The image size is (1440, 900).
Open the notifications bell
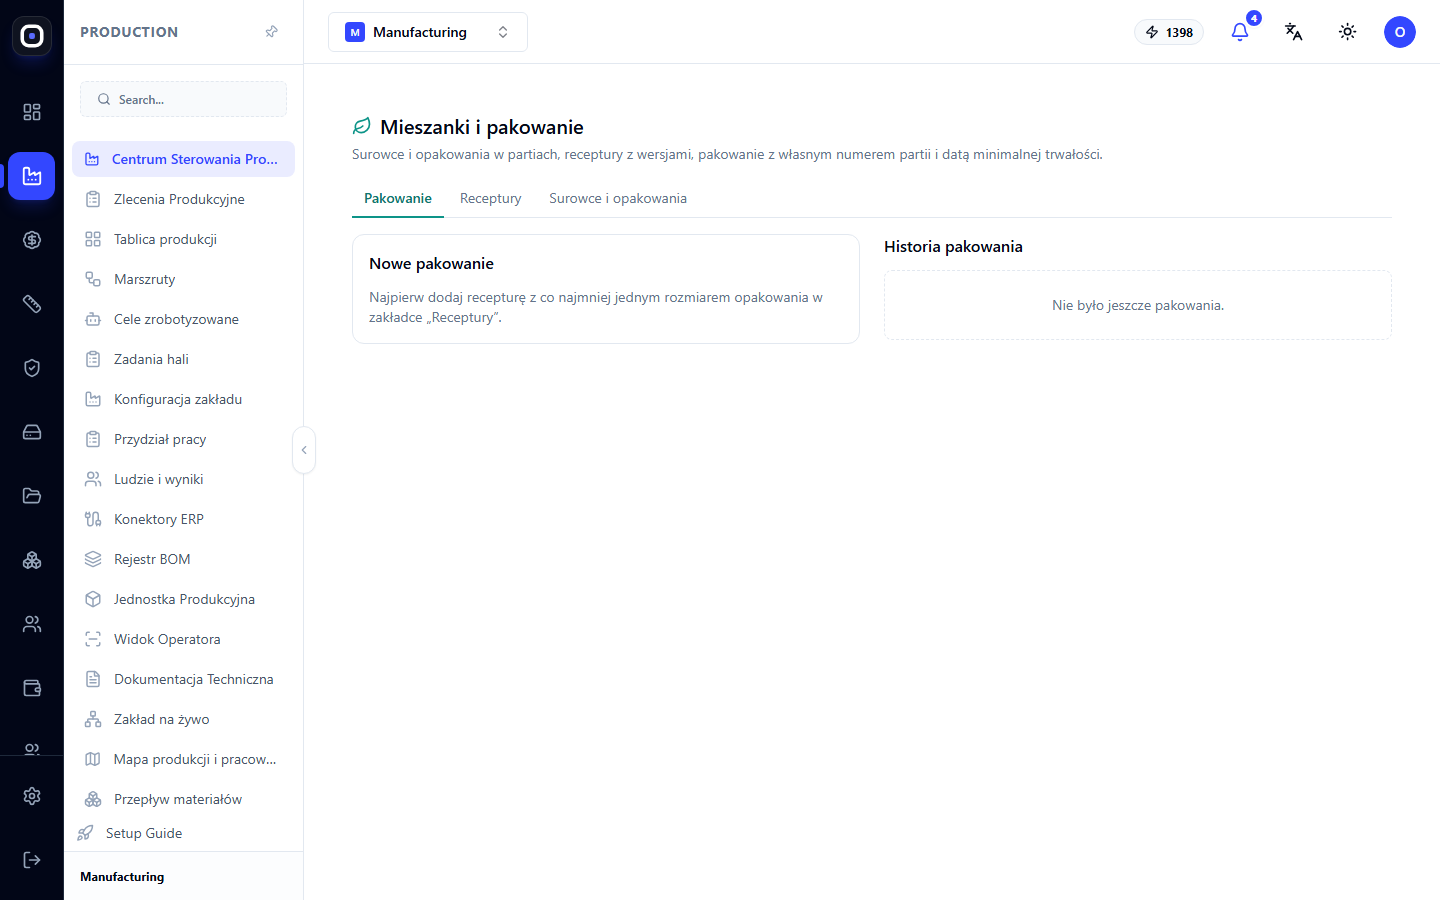click(x=1240, y=32)
